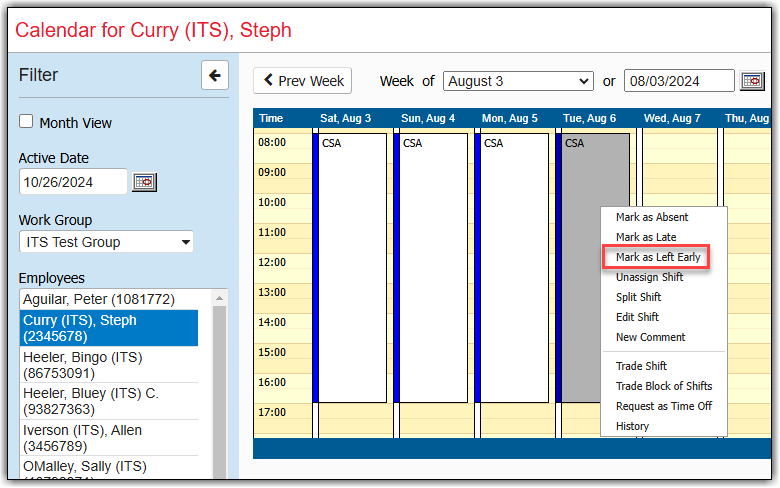Expand the Work Group dropdown
Screen dimensions: 780x488
tap(106, 242)
